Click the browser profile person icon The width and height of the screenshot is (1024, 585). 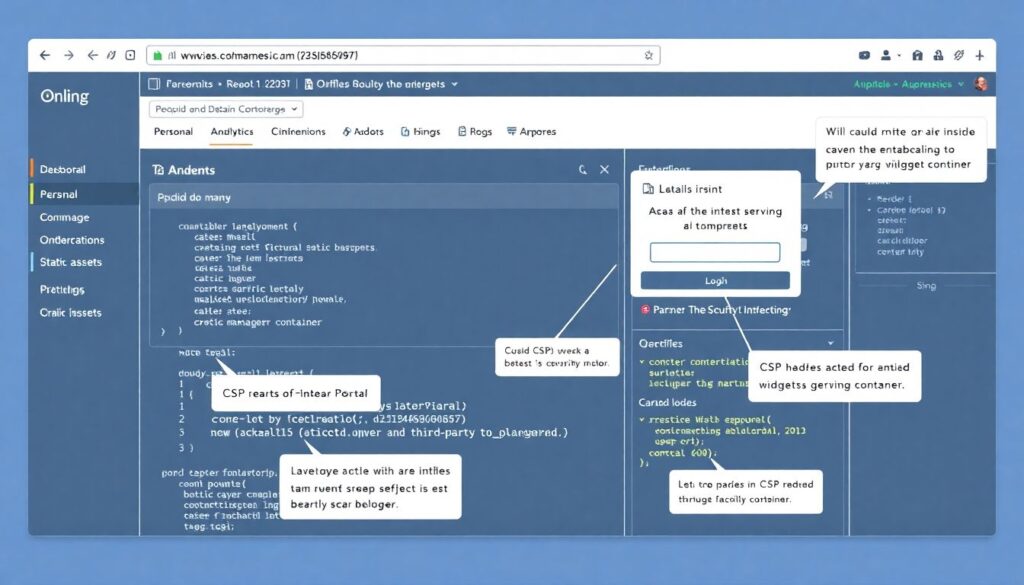887,56
